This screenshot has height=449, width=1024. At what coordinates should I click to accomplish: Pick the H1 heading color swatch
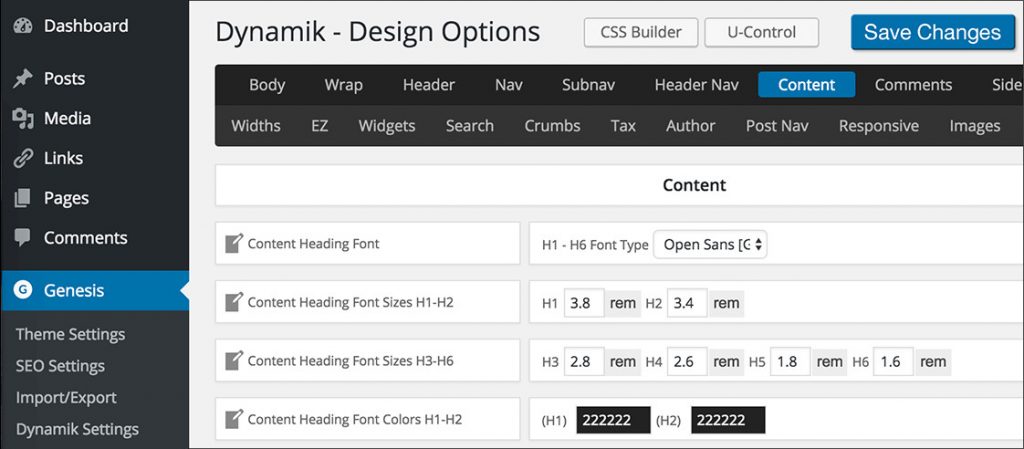click(x=613, y=420)
